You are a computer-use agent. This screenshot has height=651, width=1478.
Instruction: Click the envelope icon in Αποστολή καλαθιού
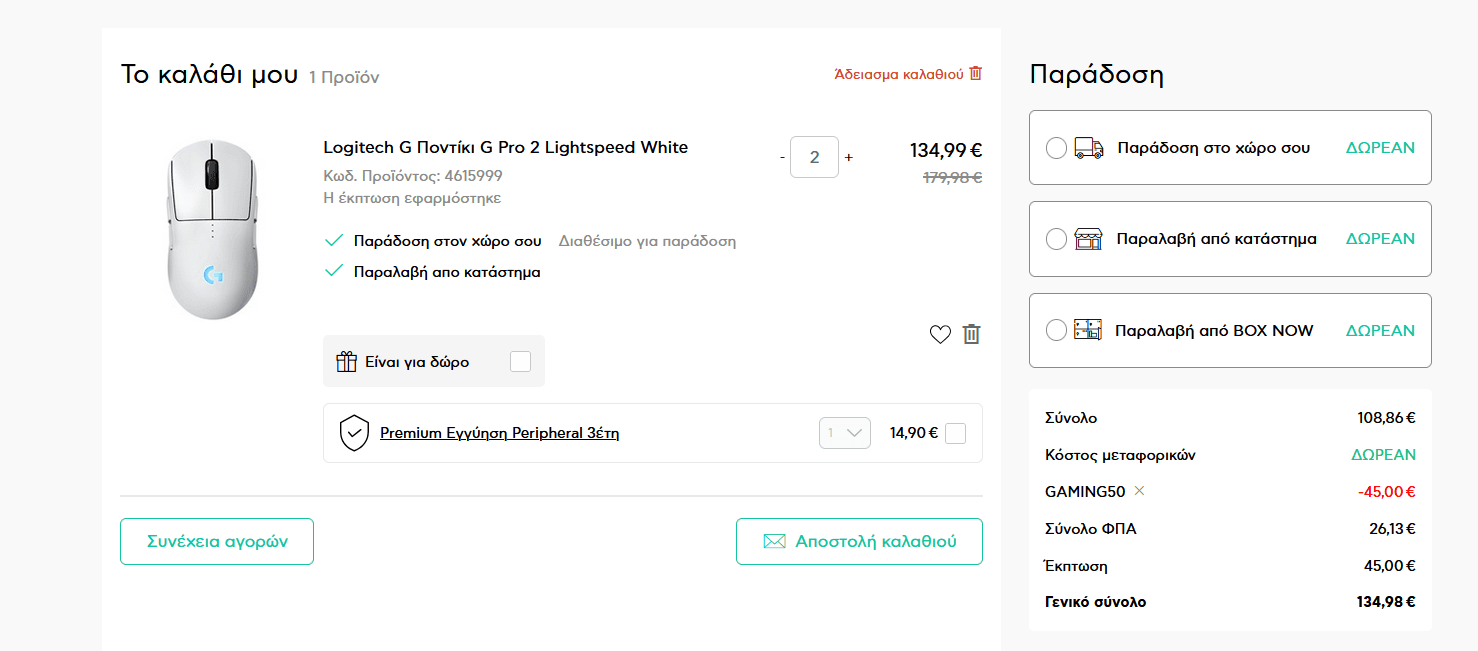coord(774,541)
